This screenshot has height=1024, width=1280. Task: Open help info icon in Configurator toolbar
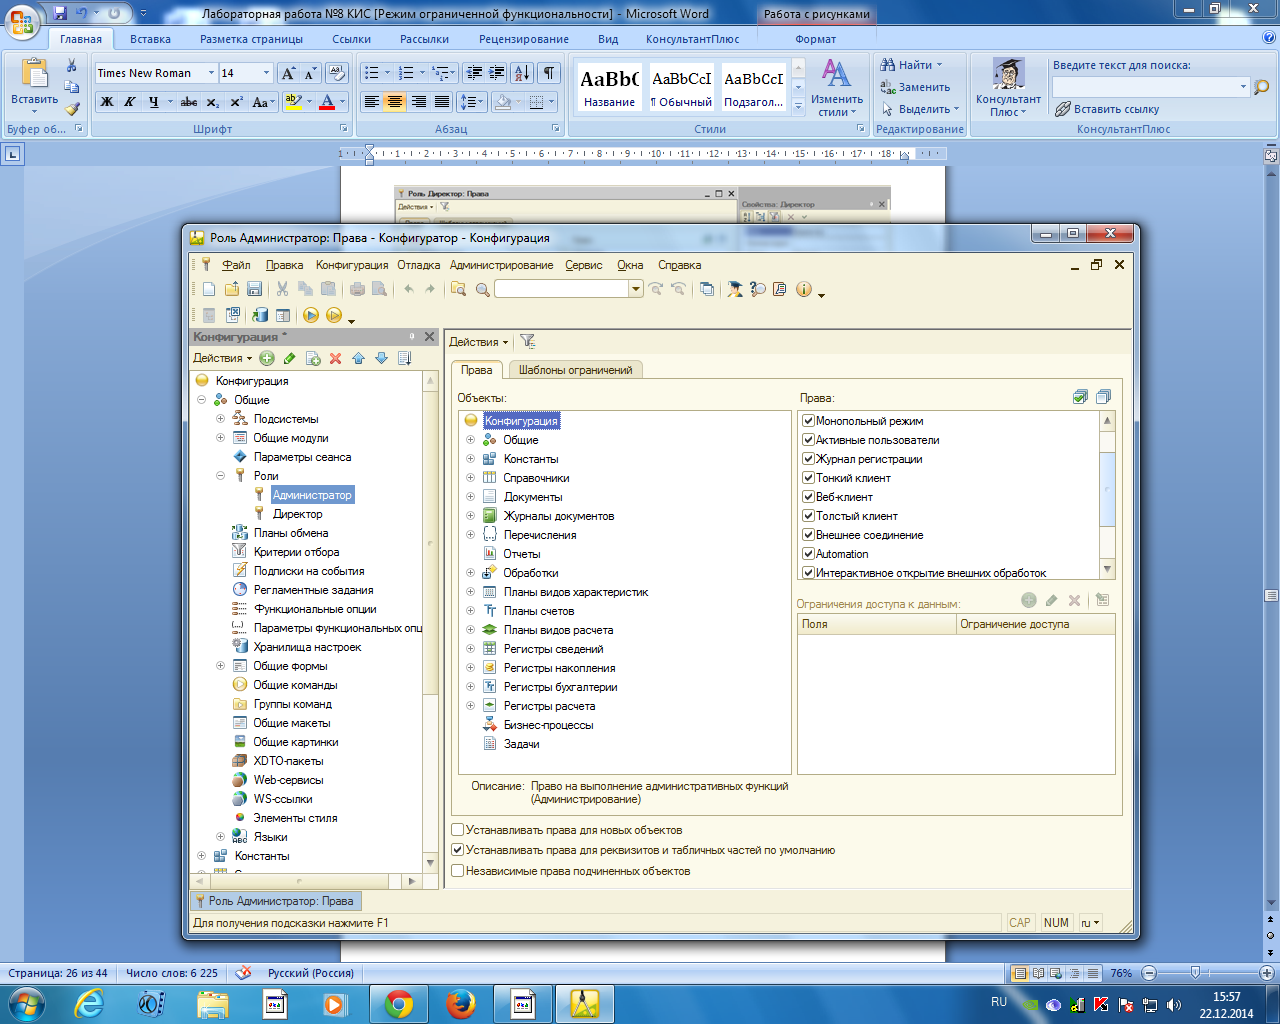click(x=804, y=289)
